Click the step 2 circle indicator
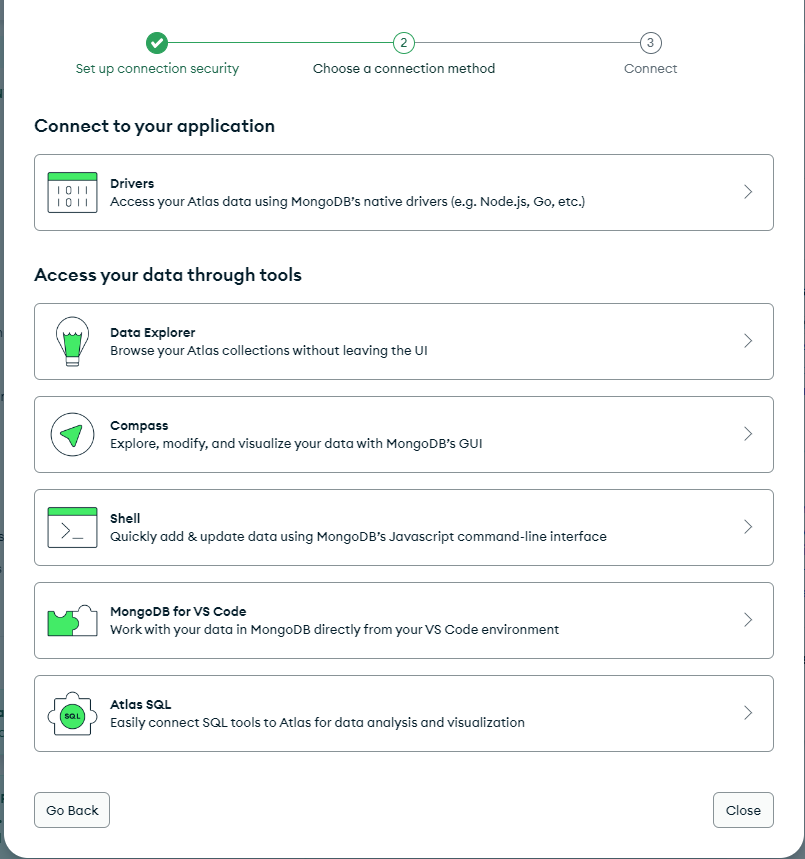 click(404, 43)
